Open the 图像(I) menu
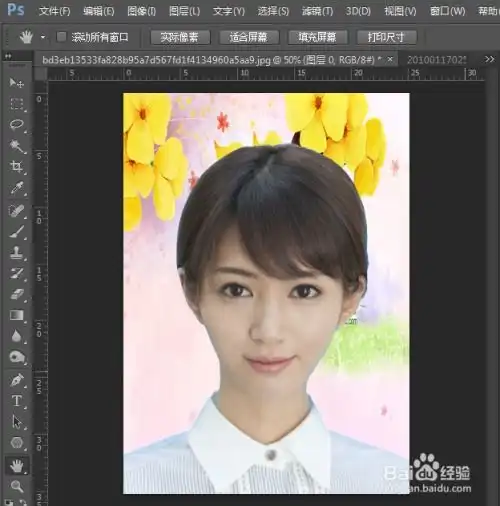The width and height of the screenshot is (500, 506). (142, 11)
